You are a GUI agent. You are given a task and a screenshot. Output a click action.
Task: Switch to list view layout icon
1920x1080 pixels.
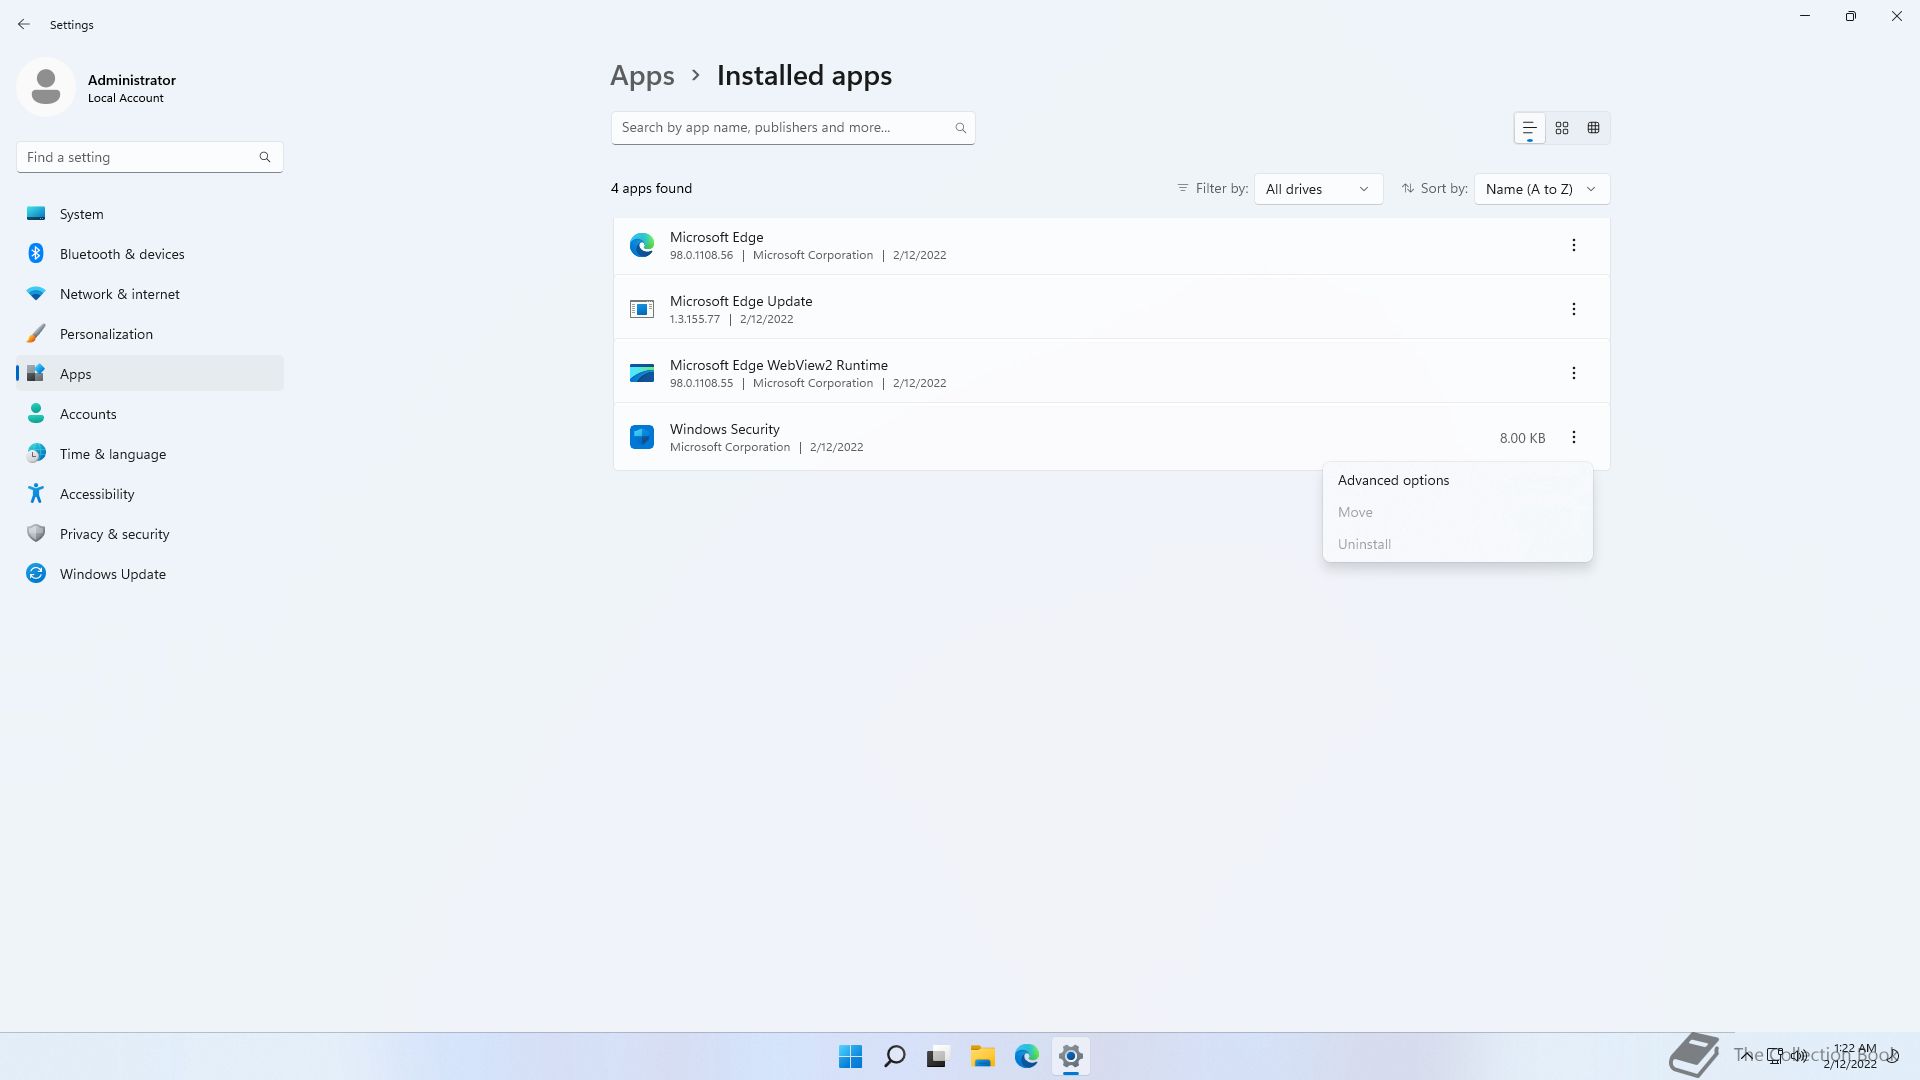1529,128
